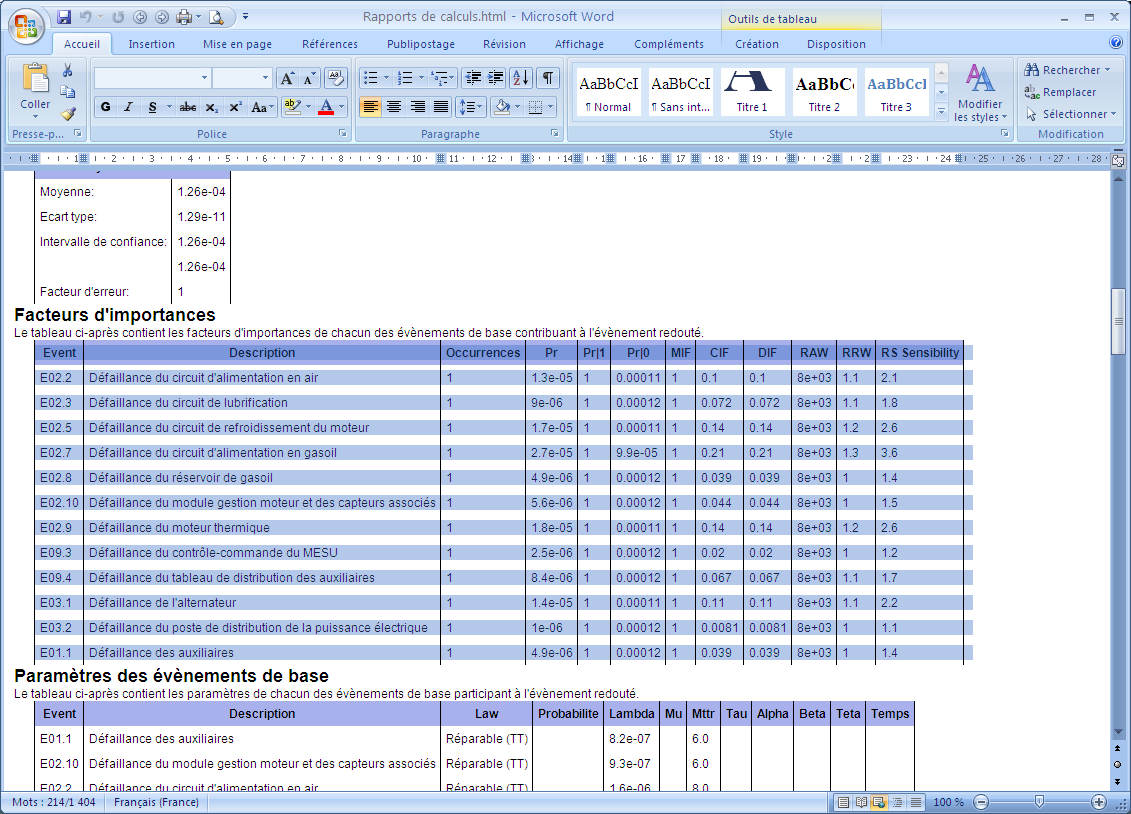Expand the styles gallery More arrow
Viewport: 1131px width, 814px height.
click(x=941, y=112)
